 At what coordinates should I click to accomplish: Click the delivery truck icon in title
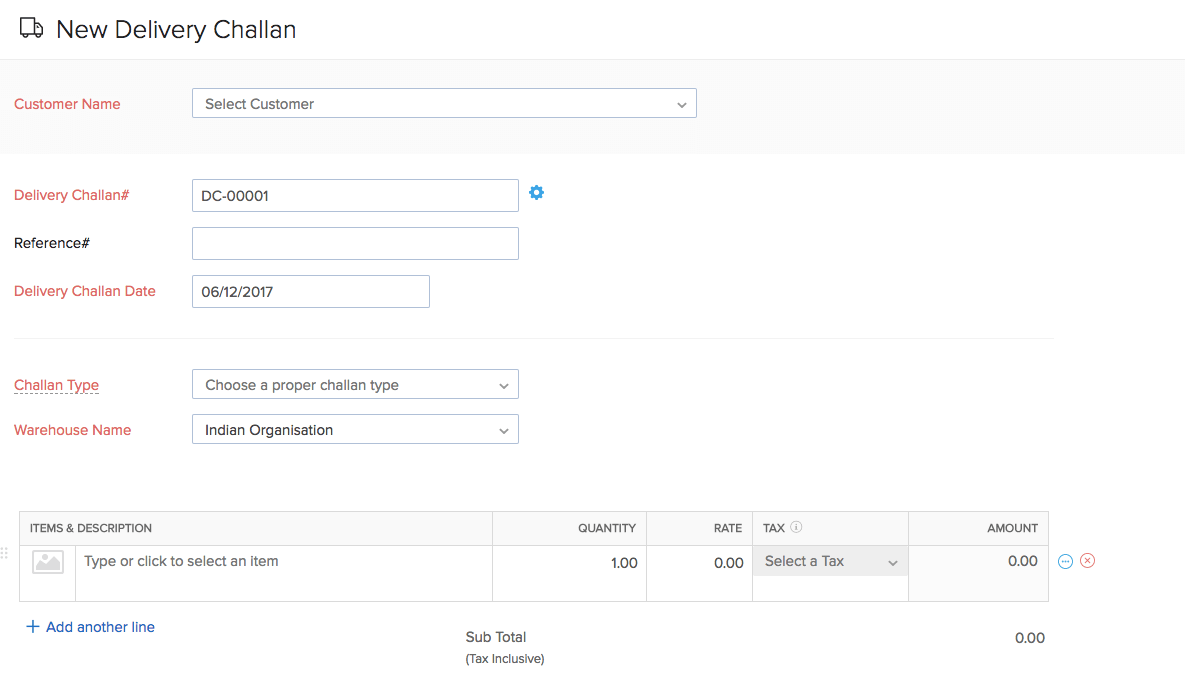coord(32,29)
